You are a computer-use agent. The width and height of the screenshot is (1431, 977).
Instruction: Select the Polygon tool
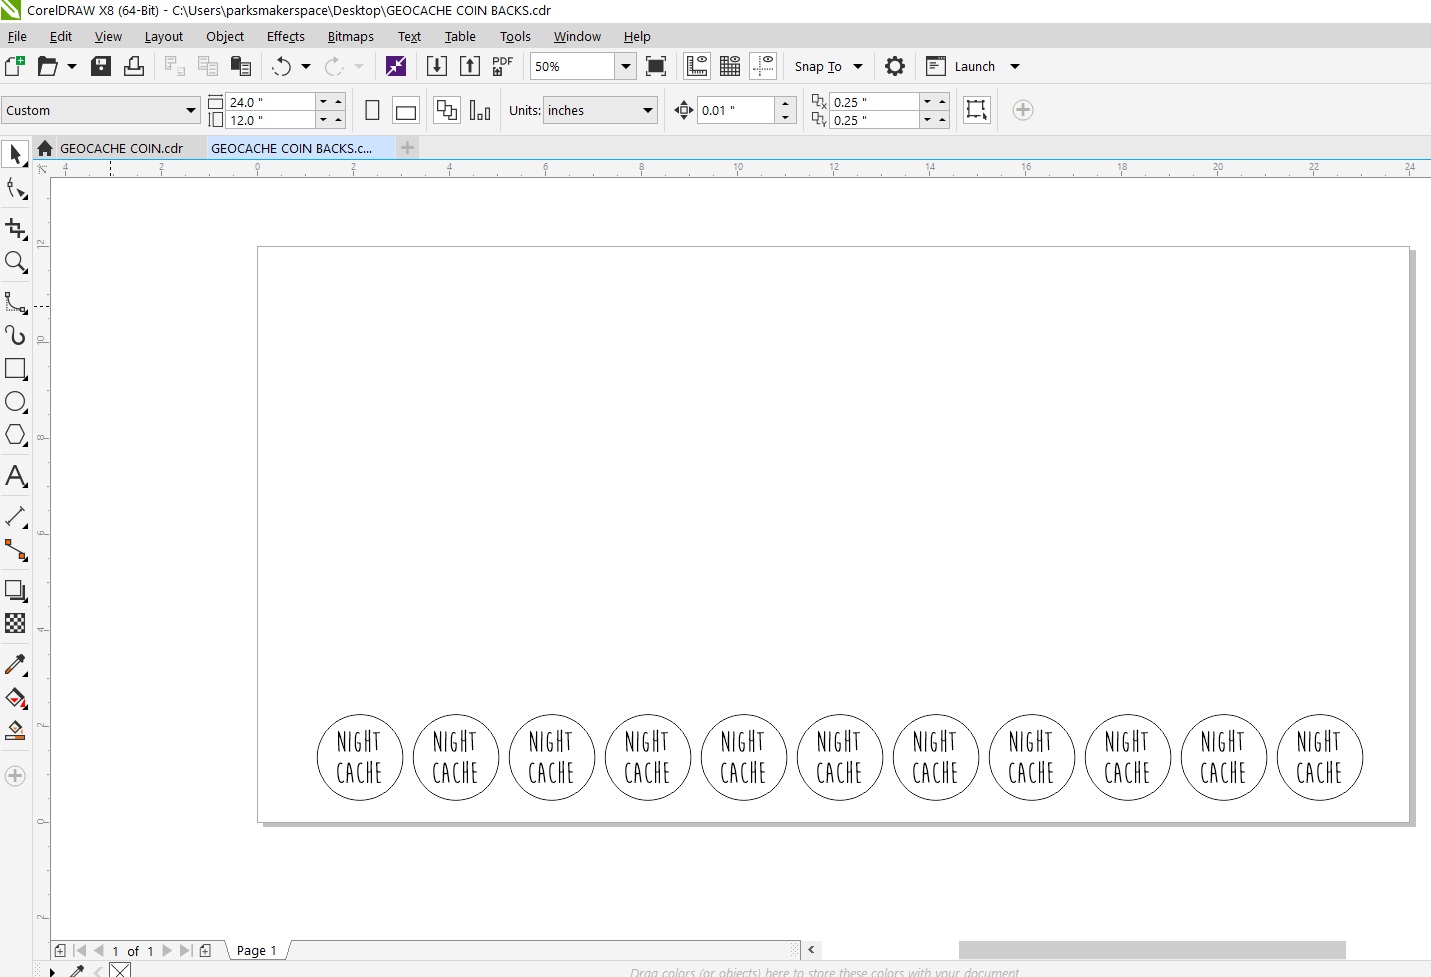tap(15, 435)
